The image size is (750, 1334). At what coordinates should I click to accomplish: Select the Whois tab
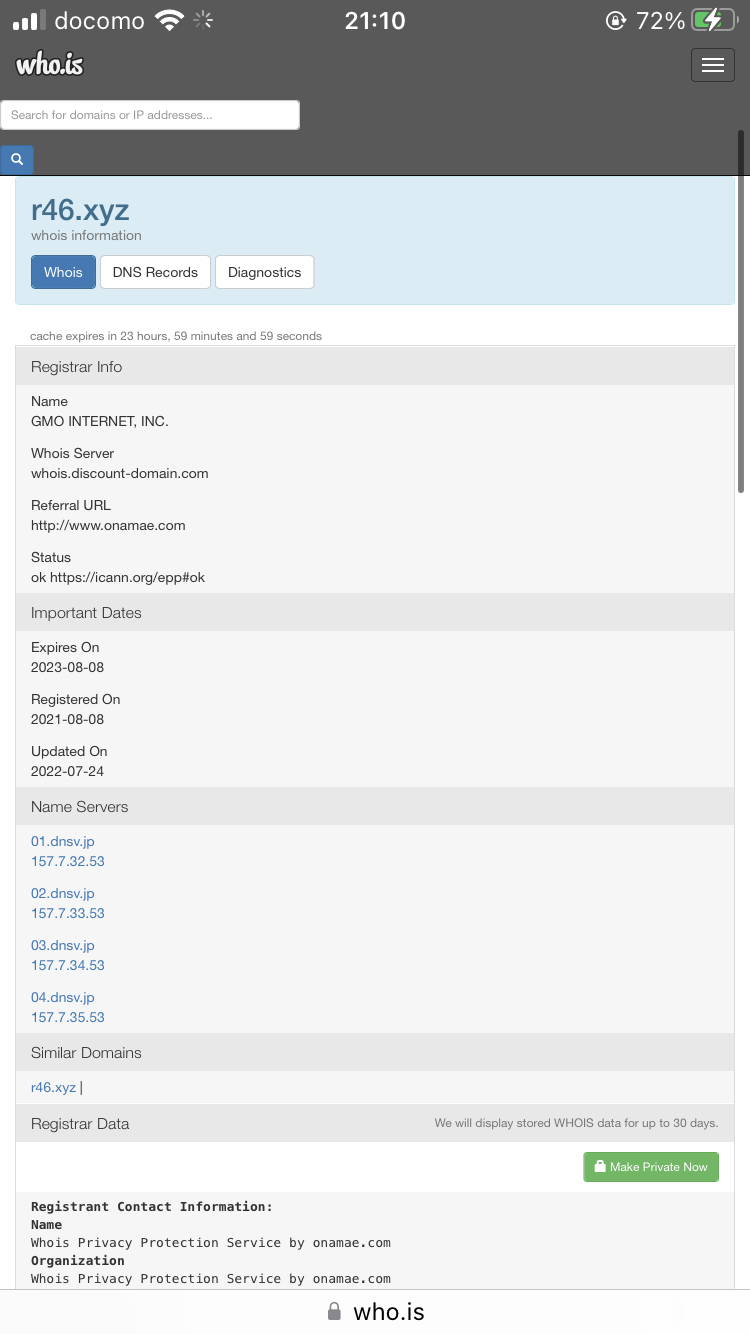[x=63, y=272]
